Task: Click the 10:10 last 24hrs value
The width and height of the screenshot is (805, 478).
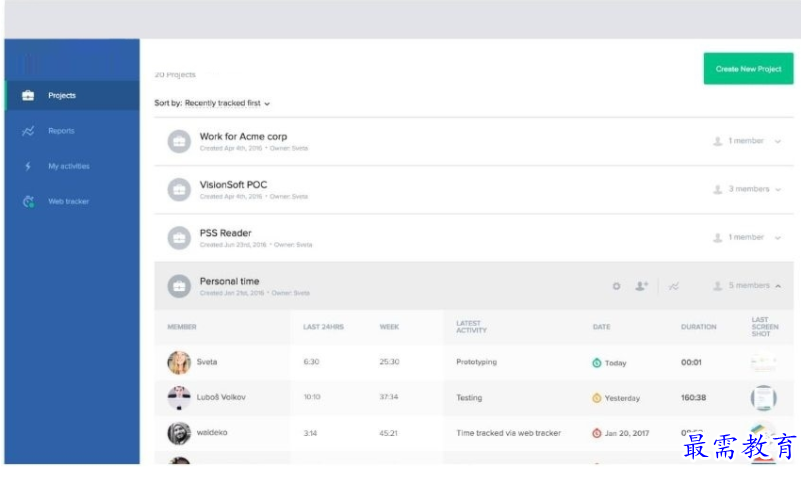Action: pos(312,397)
